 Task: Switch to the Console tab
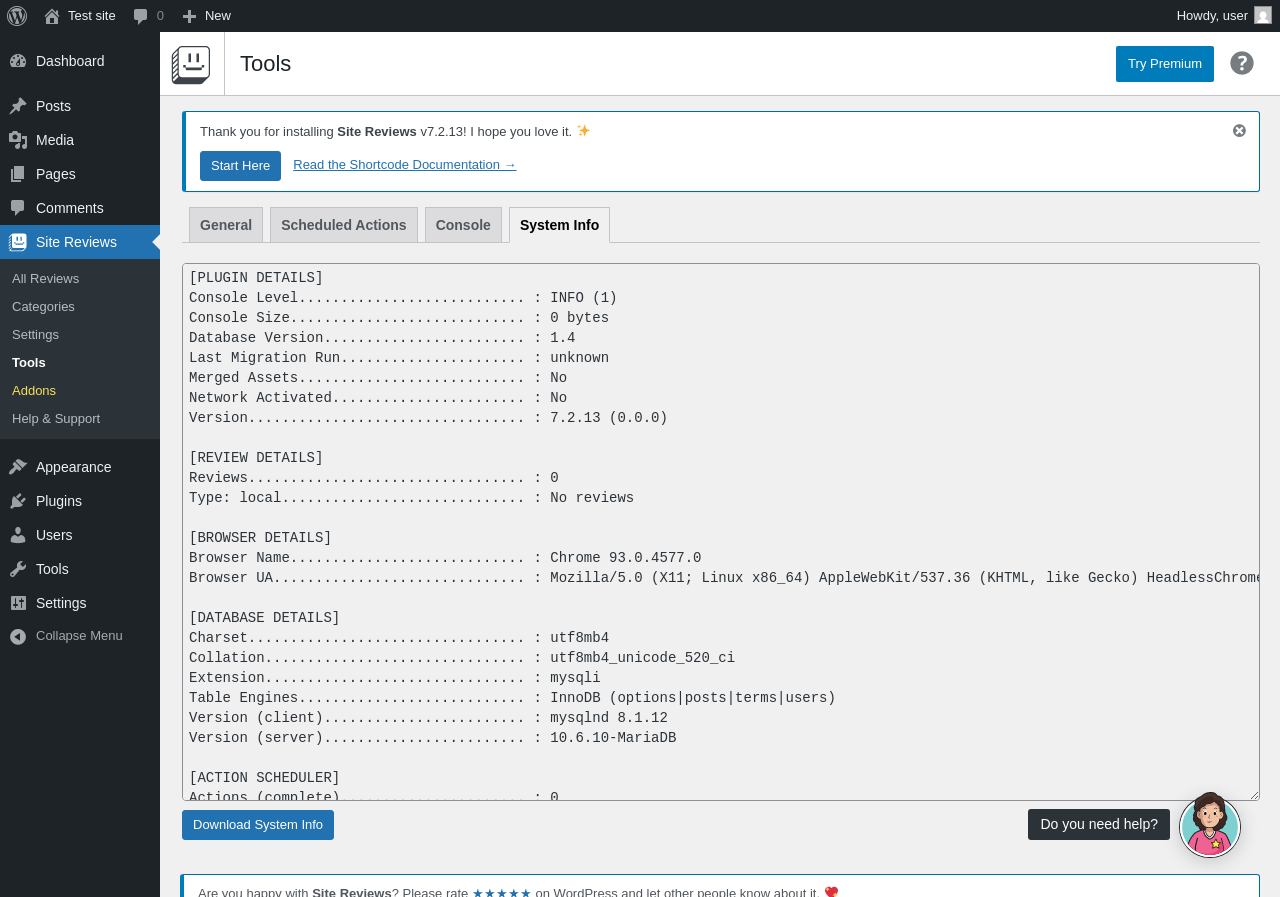(x=463, y=225)
